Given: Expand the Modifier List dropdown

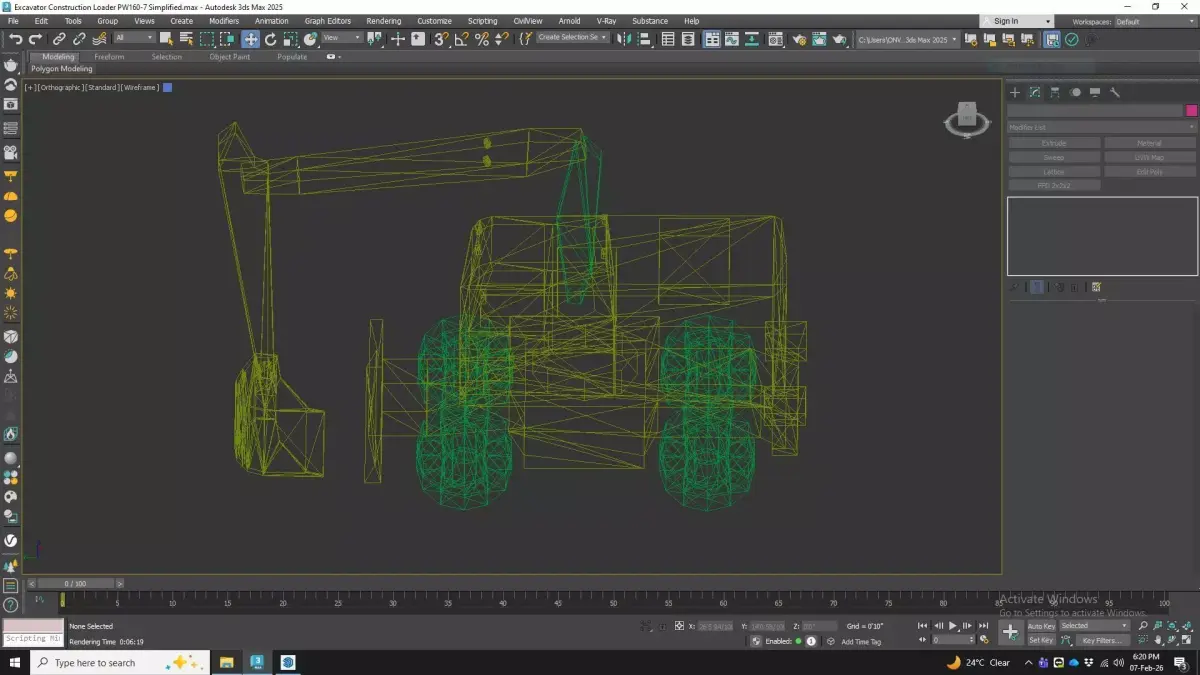Looking at the screenshot, I should pyautogui.click(x=1101, y=127).
